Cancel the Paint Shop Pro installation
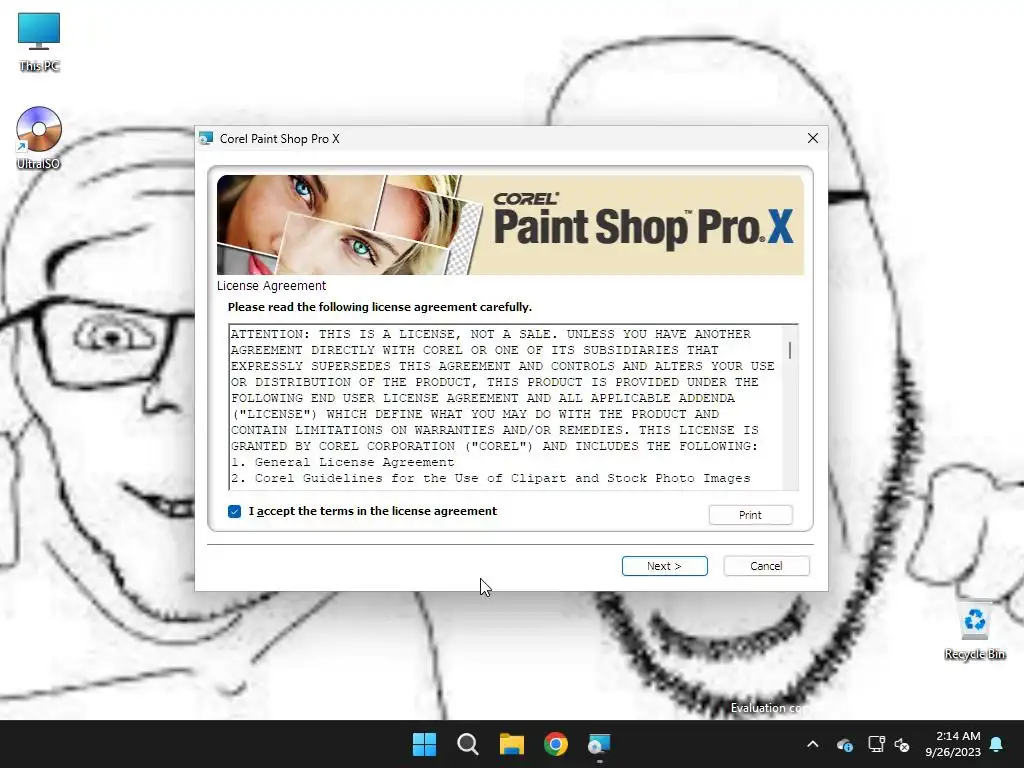1024x768 pixels. [766, 566]
